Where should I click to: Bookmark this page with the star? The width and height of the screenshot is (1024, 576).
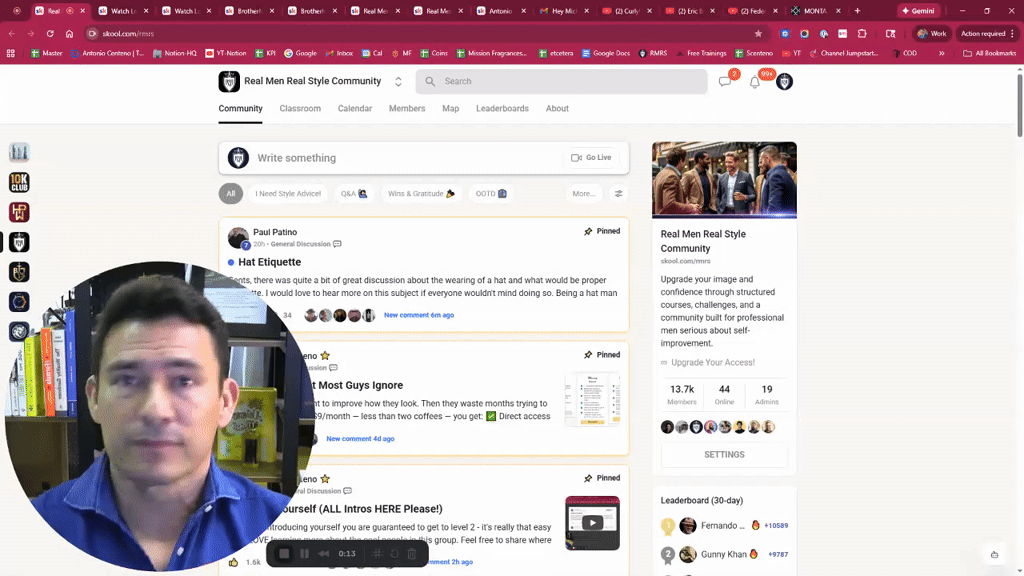(x=758, y=33)
